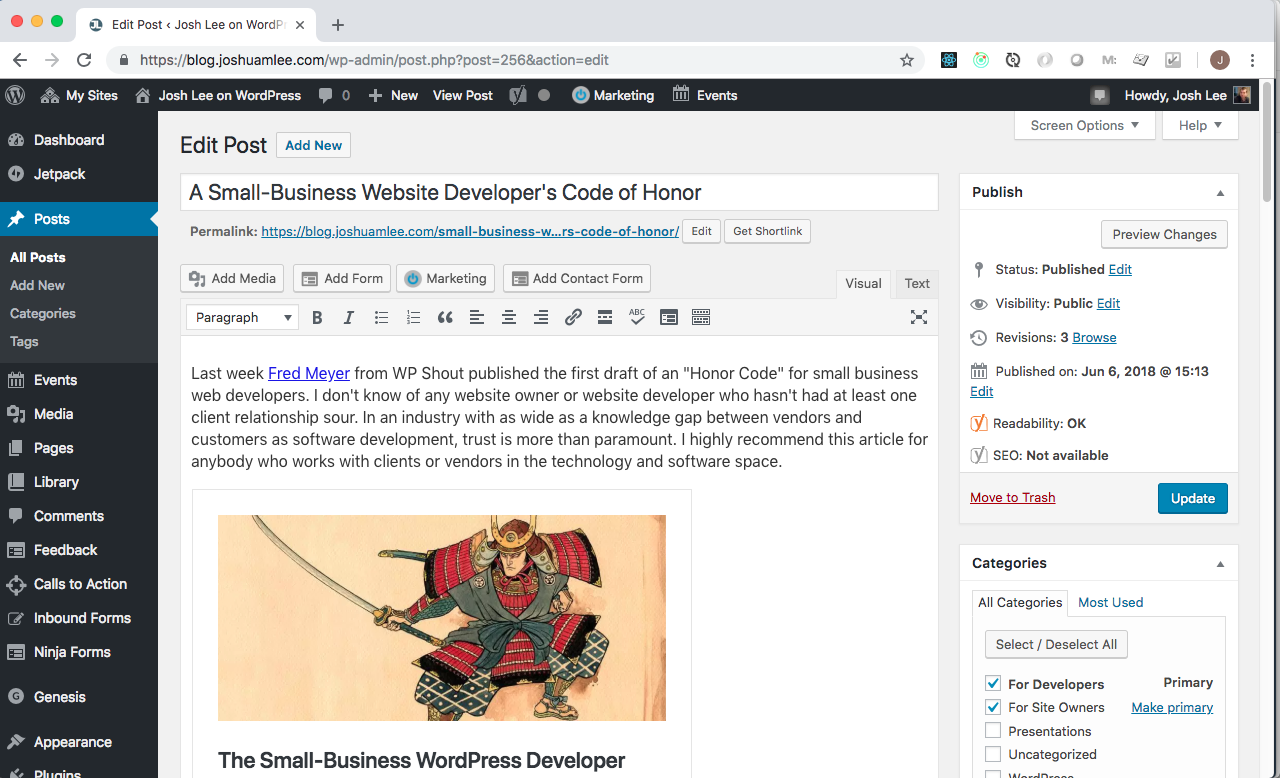Screen dimensions: 1280x778
Task: Align text left
Action: tap(477, 317)
